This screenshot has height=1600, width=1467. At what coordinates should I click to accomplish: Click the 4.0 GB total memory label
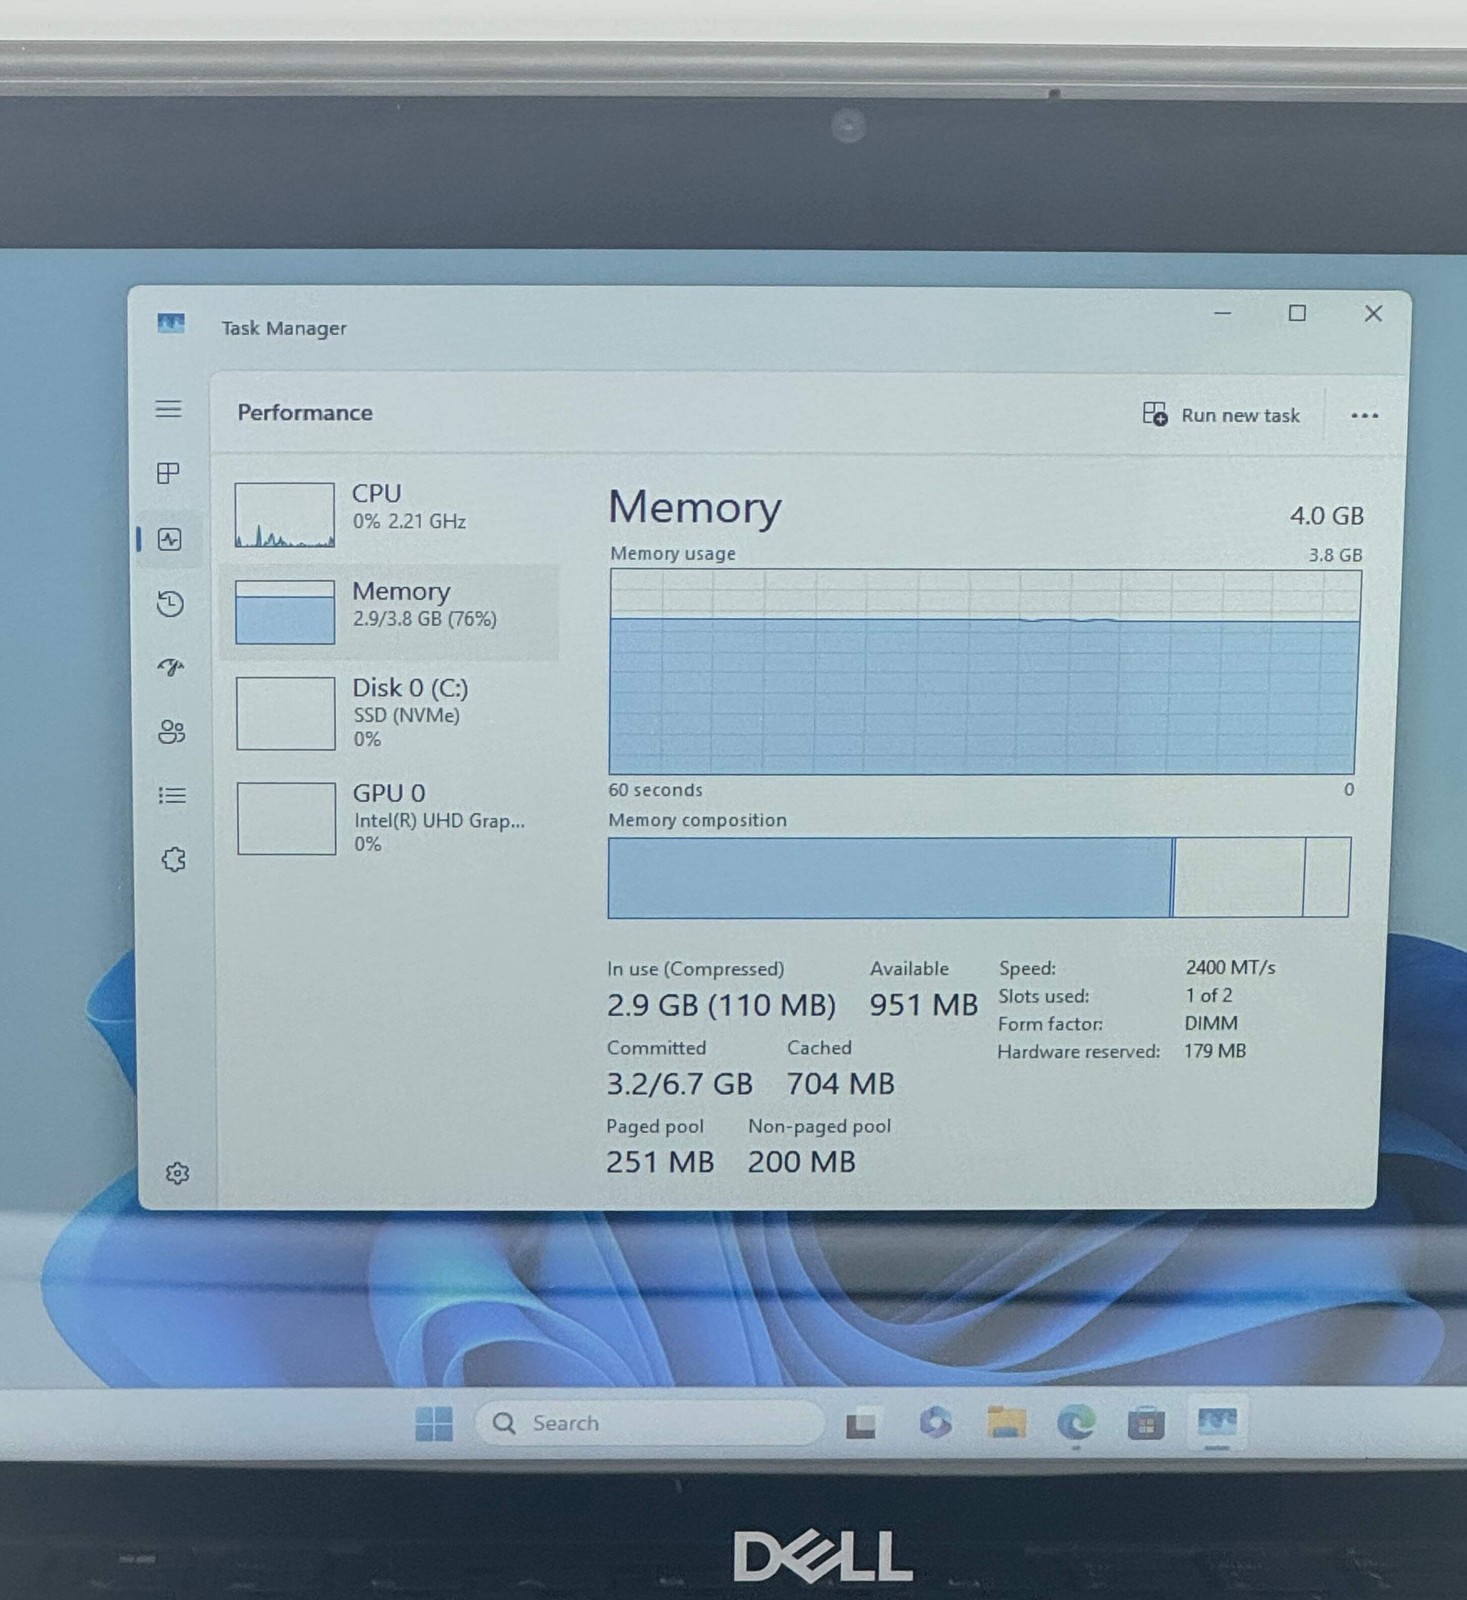[1327, 516]
